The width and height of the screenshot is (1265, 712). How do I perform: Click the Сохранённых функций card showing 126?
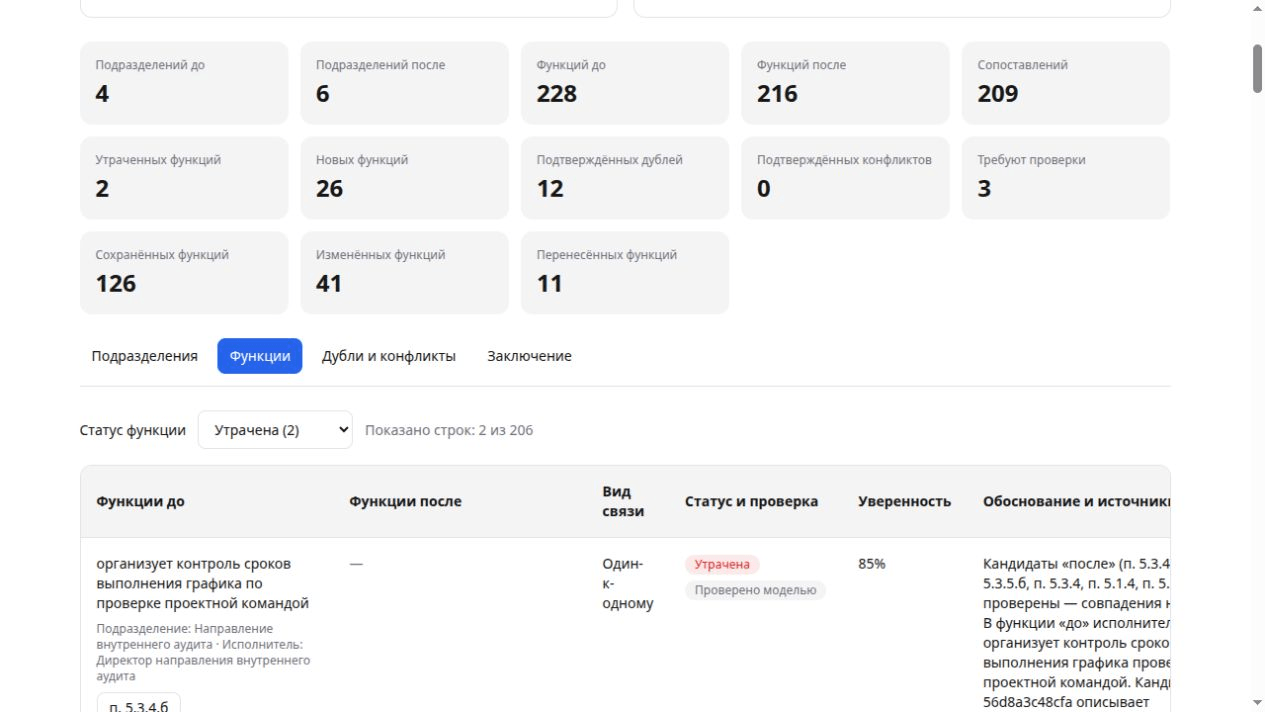(x=184, y=273)
